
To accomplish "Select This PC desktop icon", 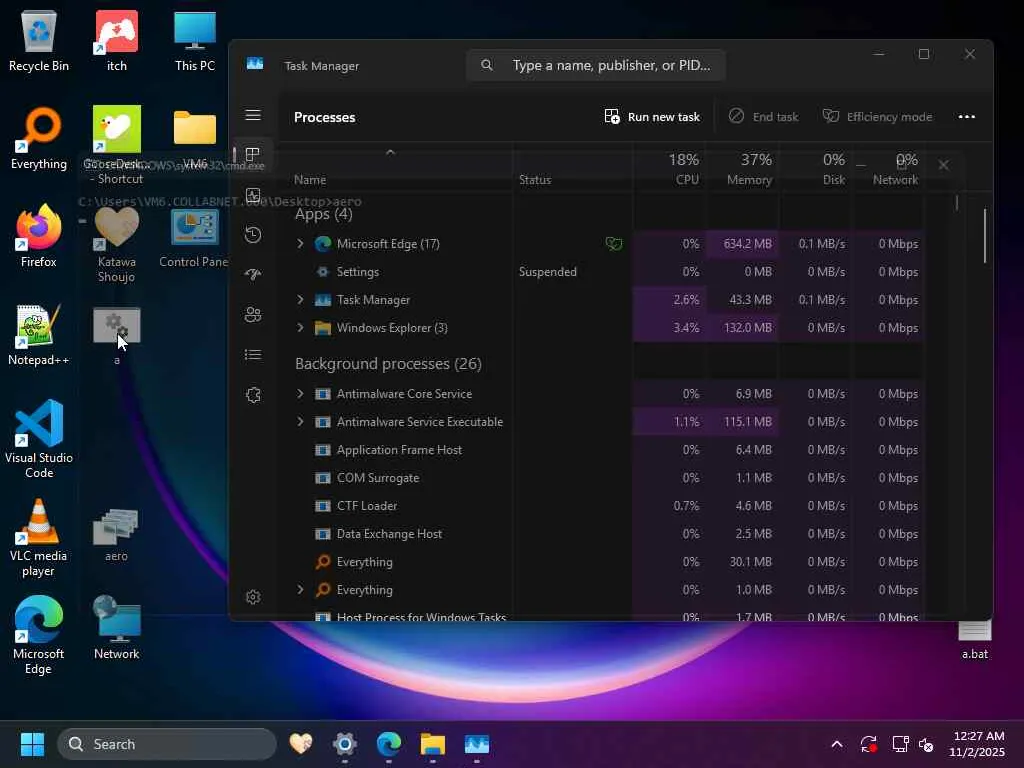I will pyautogui.click(x=195, y=41).
